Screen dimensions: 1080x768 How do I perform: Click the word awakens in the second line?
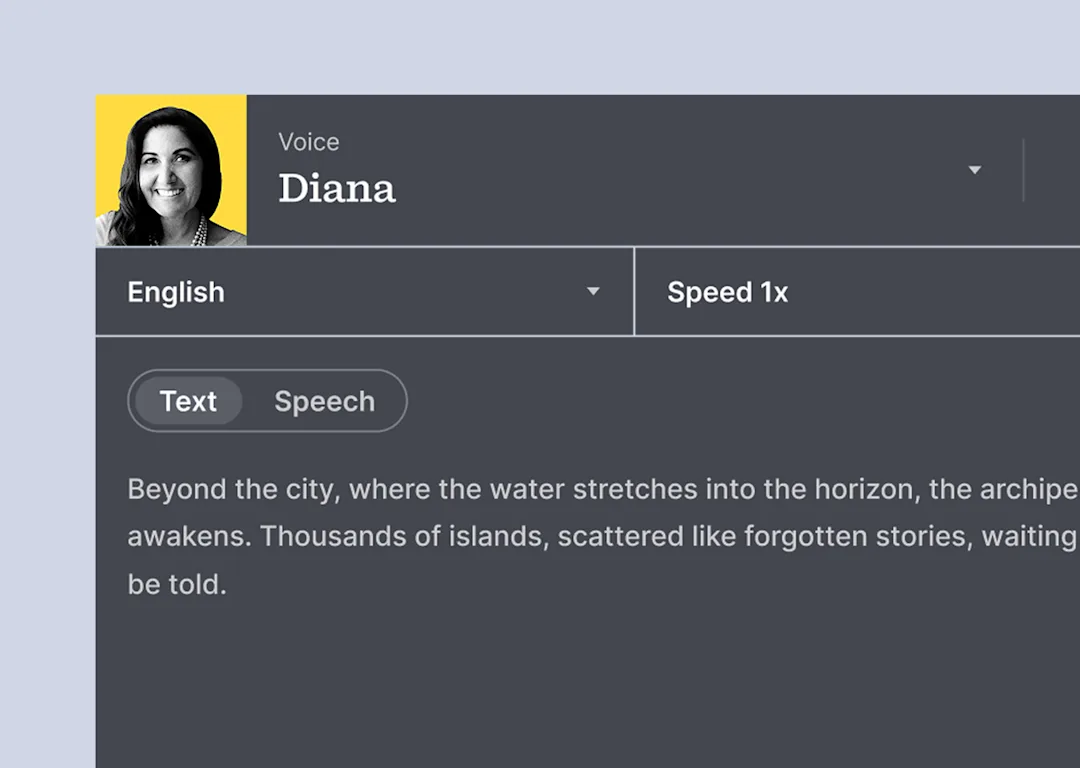[189, 536]
